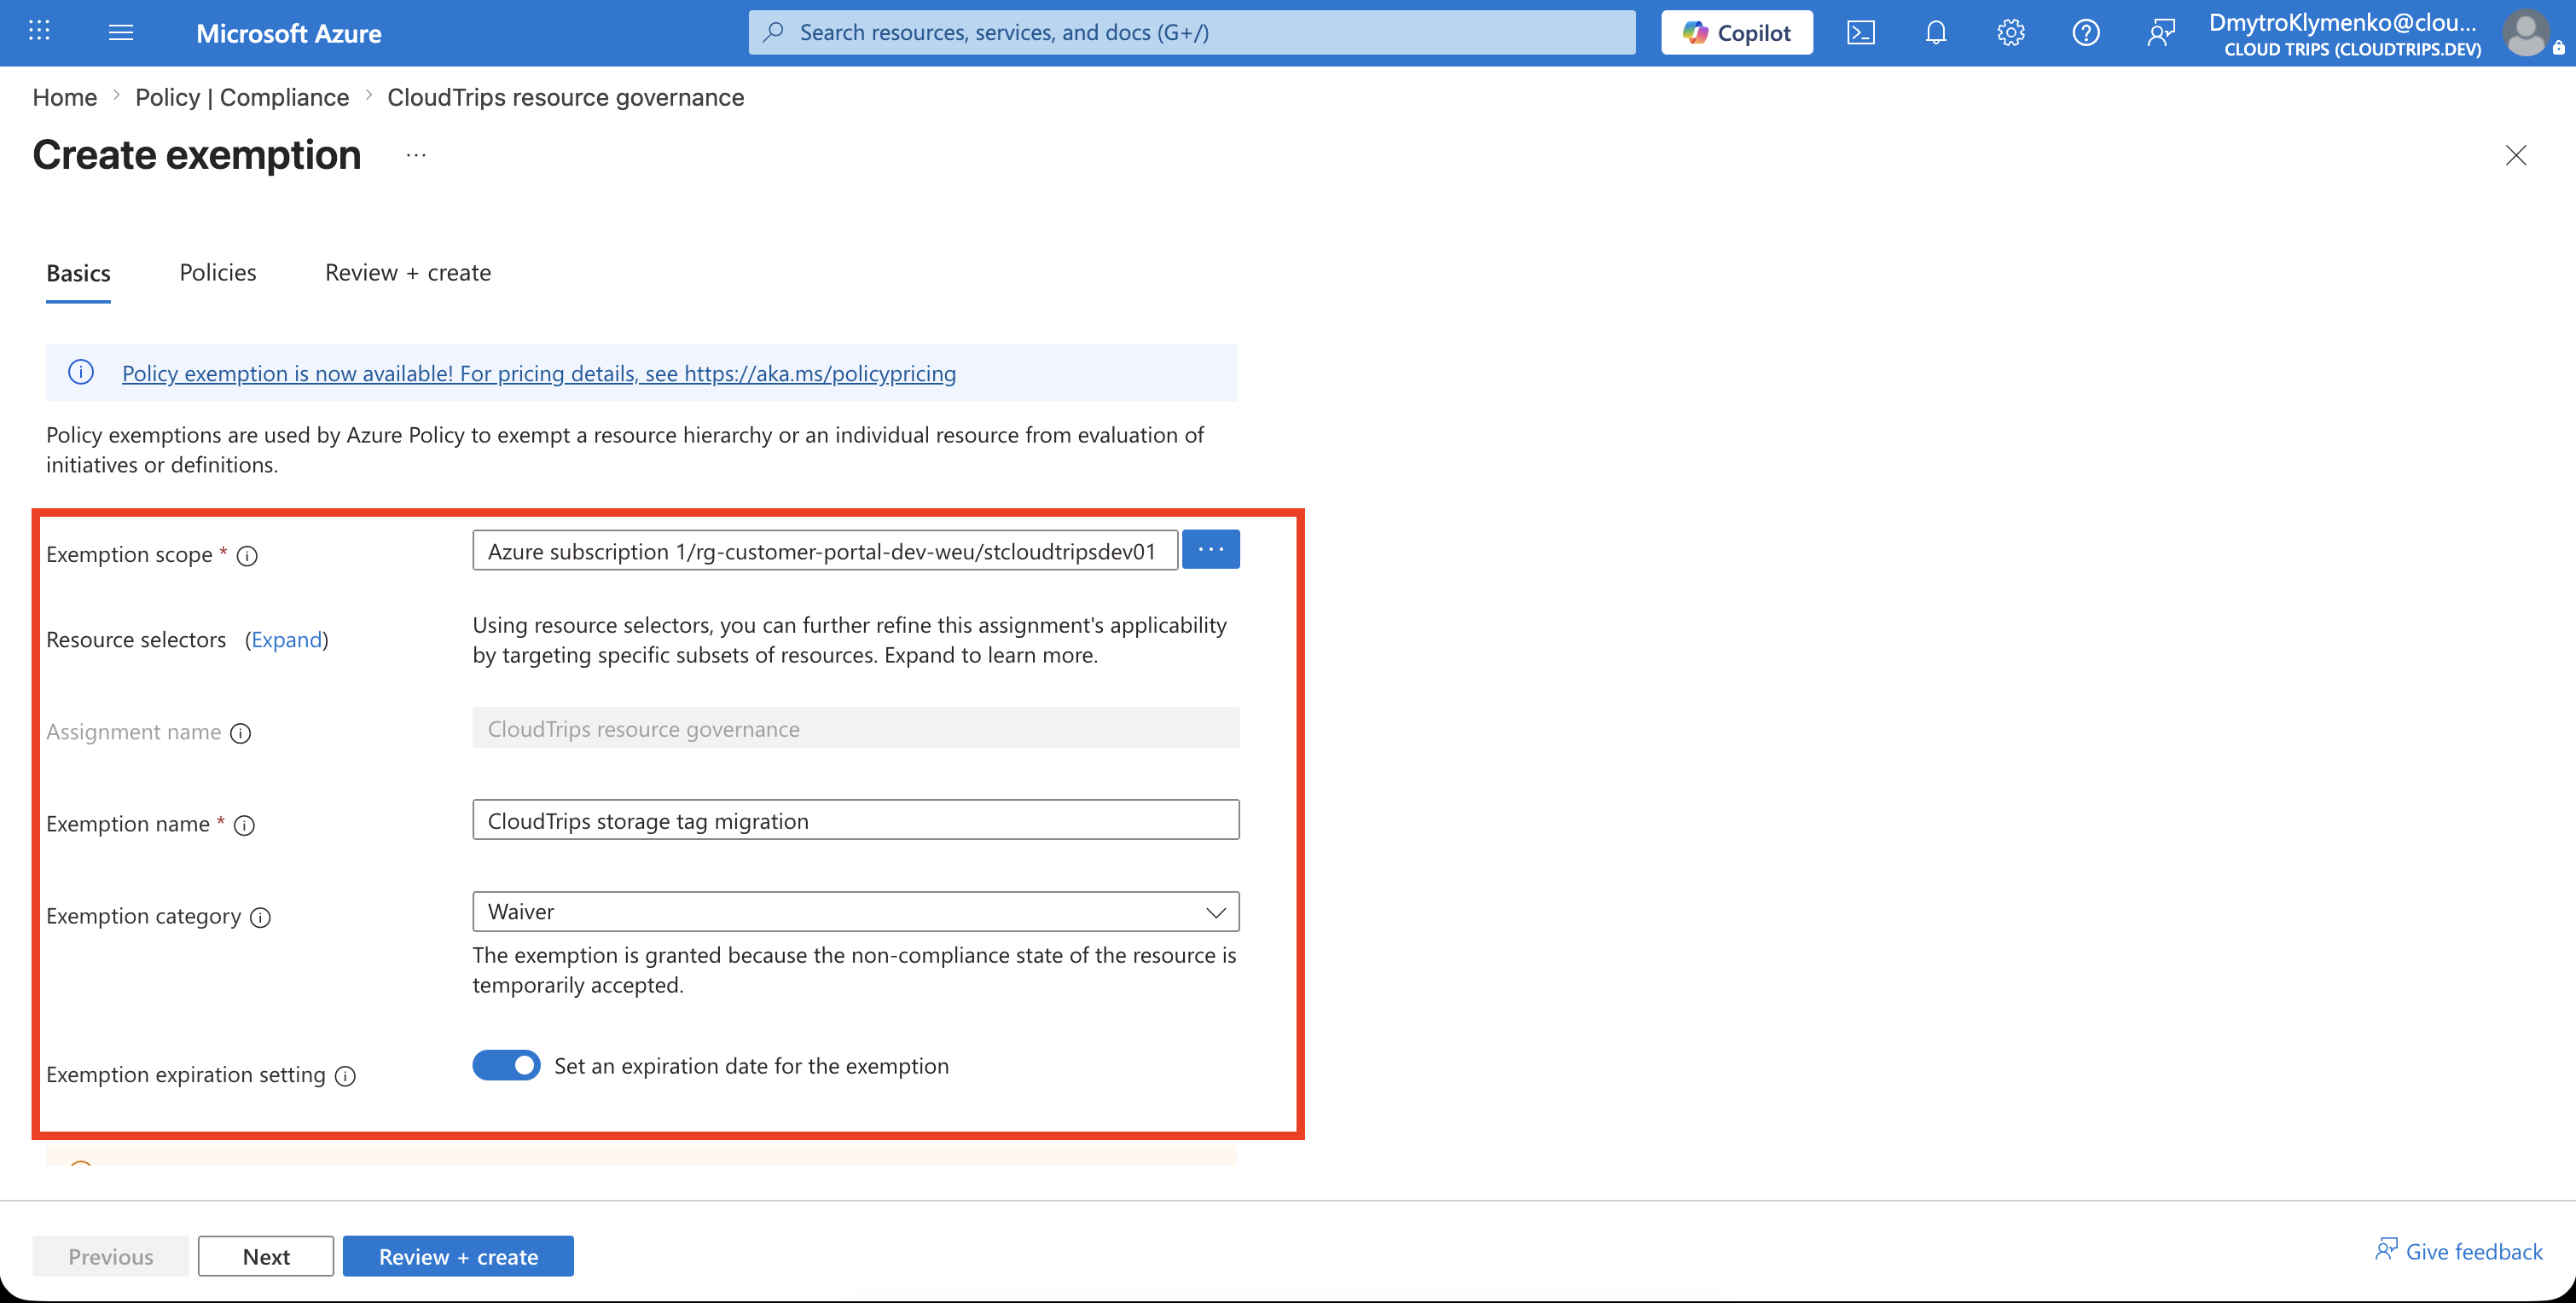Click the Next button
This screenshot has width=2576, height=1303.
point(266,1257)
